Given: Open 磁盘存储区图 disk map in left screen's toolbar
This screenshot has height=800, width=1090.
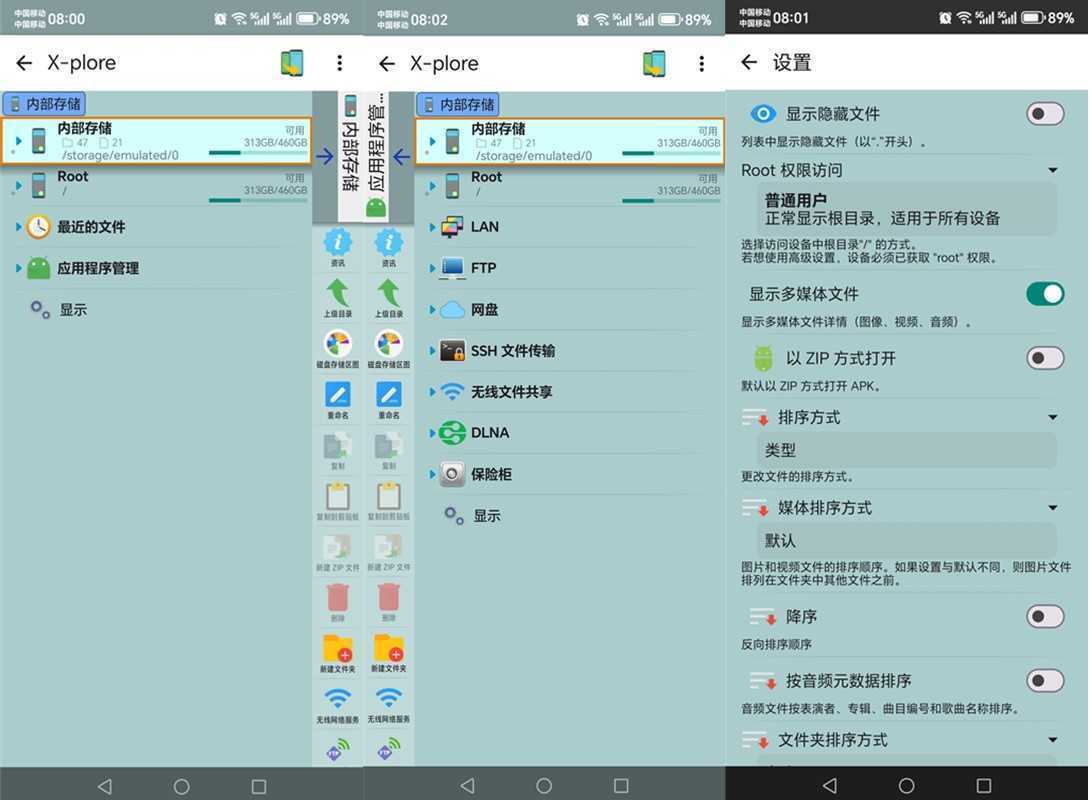Looking at the screenshot, I should coord(338,349).
